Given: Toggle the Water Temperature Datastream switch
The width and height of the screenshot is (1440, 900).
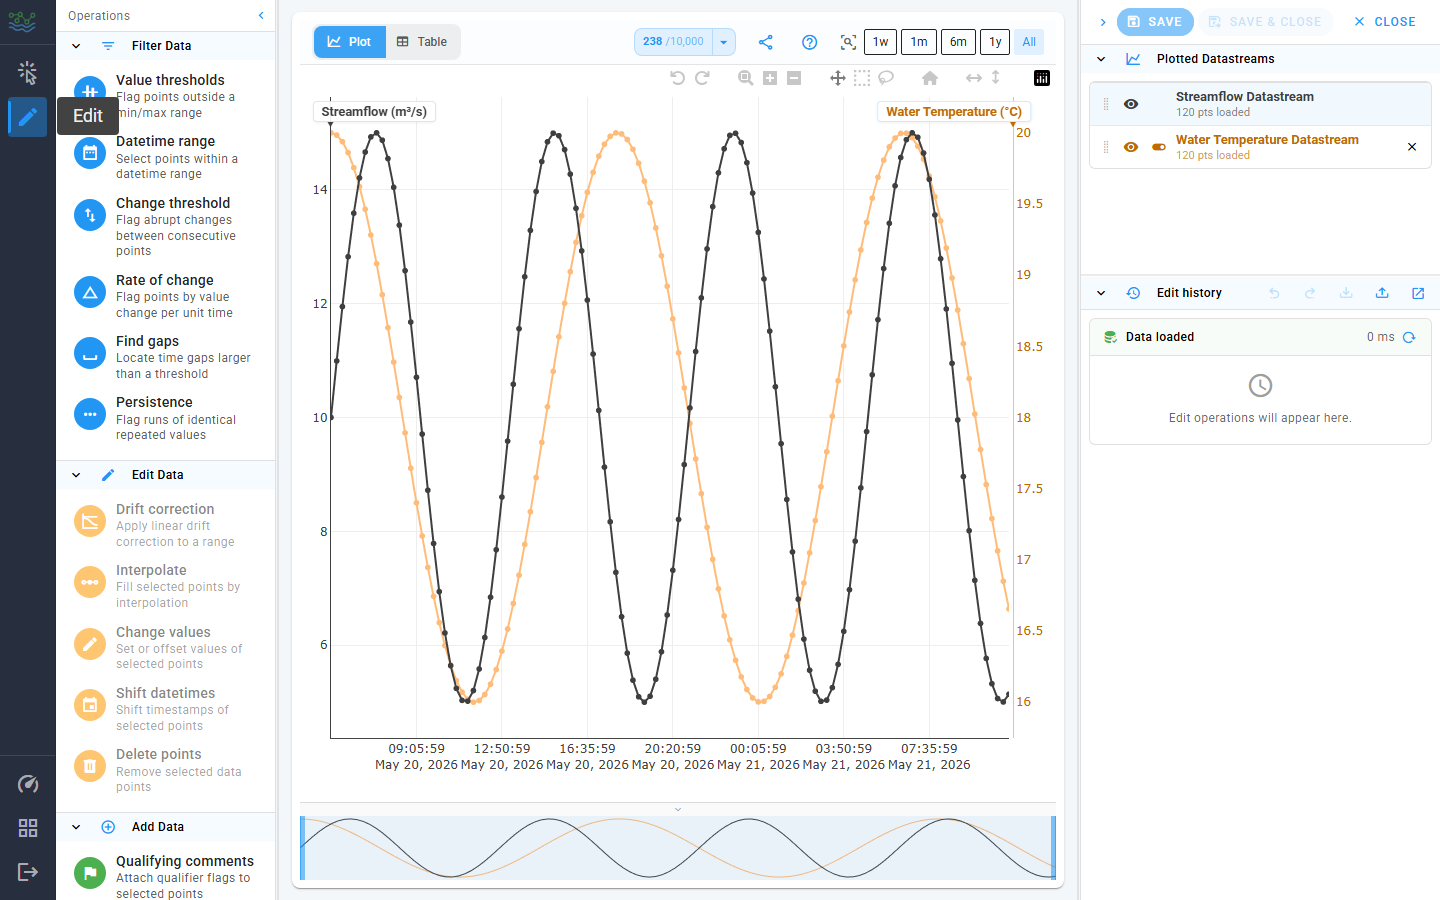Looking at the screenshot, I should coord(1159,147).
